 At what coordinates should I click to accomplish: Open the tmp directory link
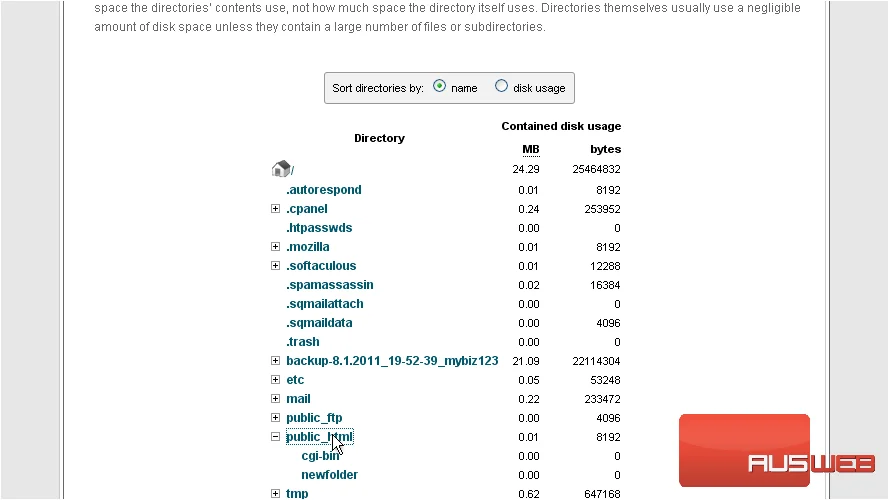[x=297, y=494]
